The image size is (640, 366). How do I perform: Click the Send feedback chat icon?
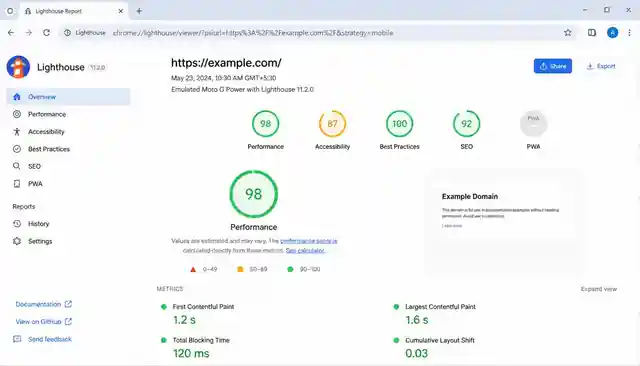pos(17,339)
